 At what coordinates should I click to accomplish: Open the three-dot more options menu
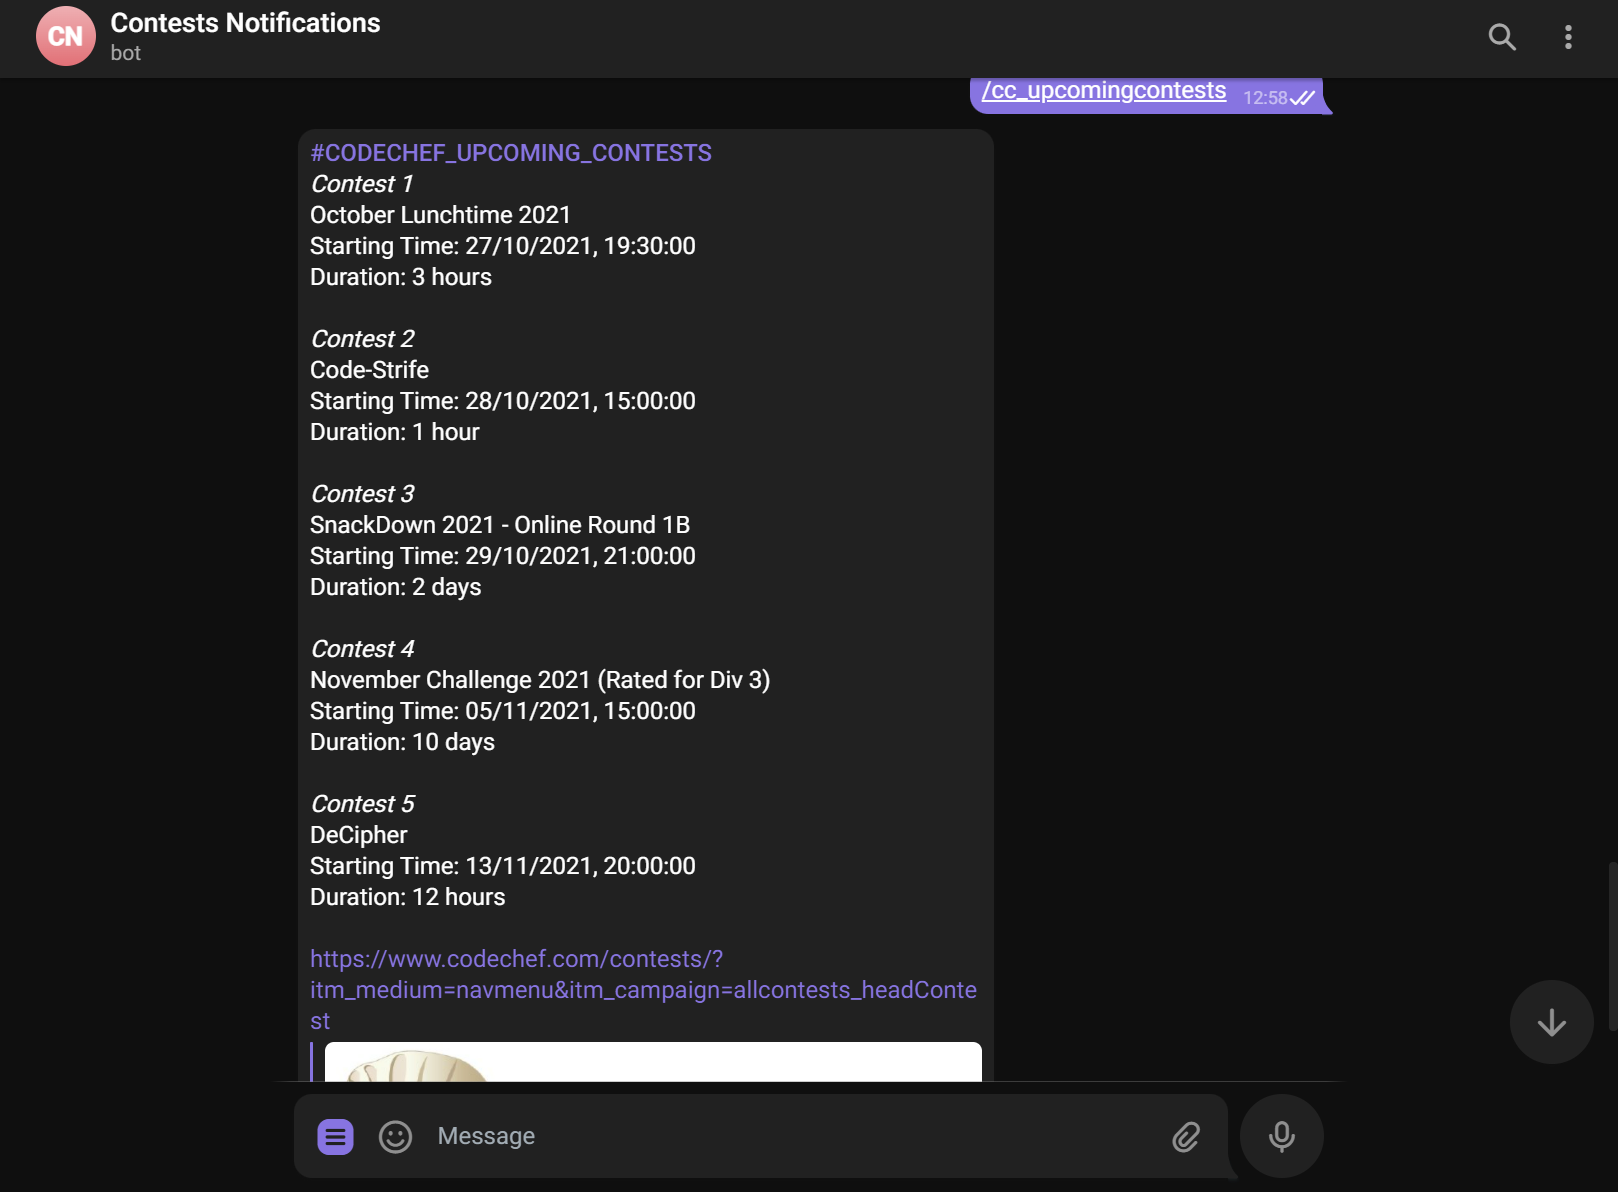[x=1568, y=37]
